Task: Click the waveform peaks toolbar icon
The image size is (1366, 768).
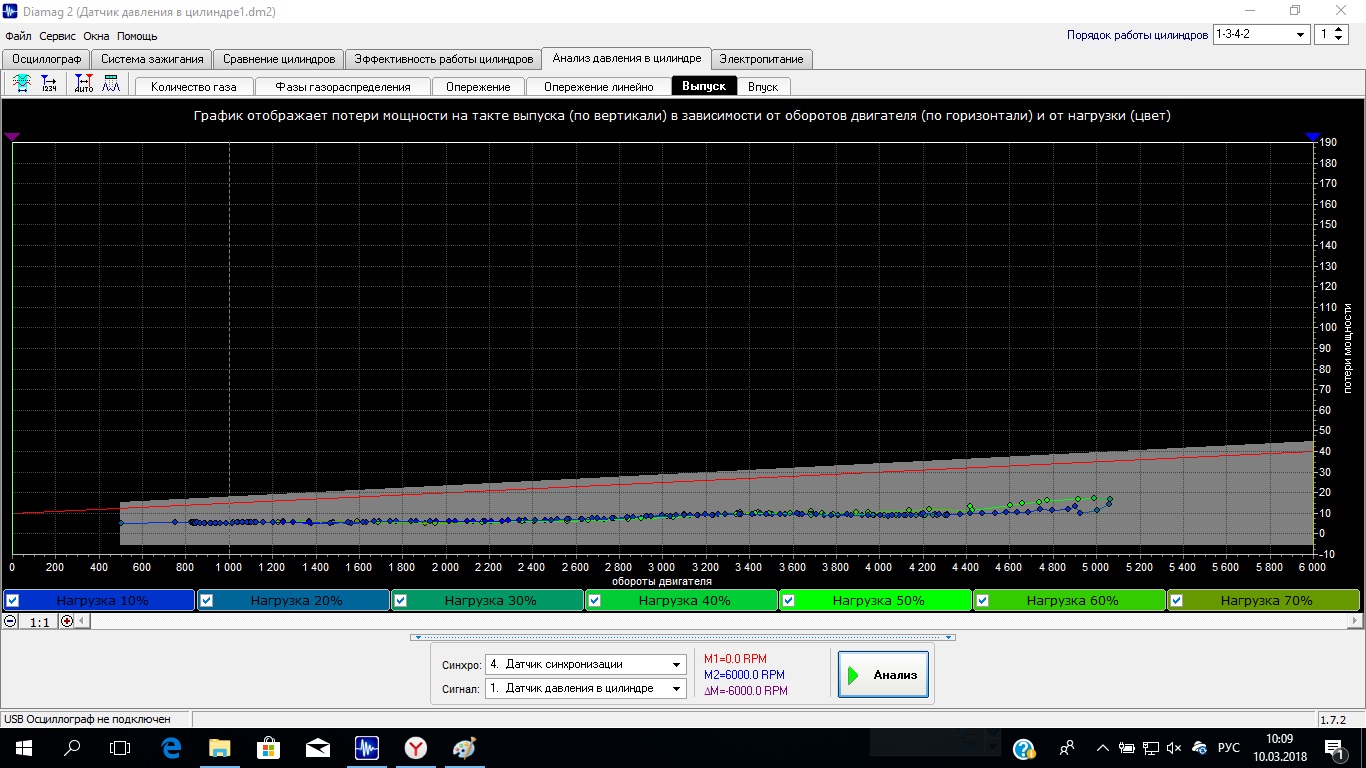Action: (x=110, y=85)
